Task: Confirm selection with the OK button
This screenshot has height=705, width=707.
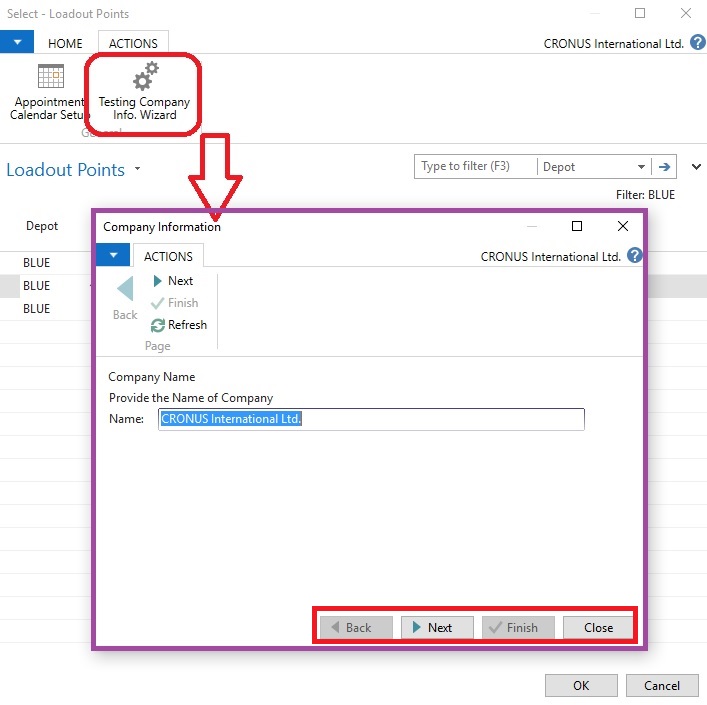Action: pyautogui.click(x=581, y=686)
